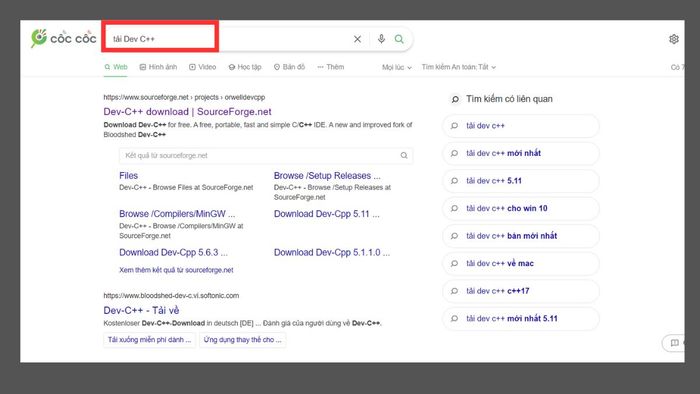
Task: Select the Web tab
Action: (x=116, y=67)
